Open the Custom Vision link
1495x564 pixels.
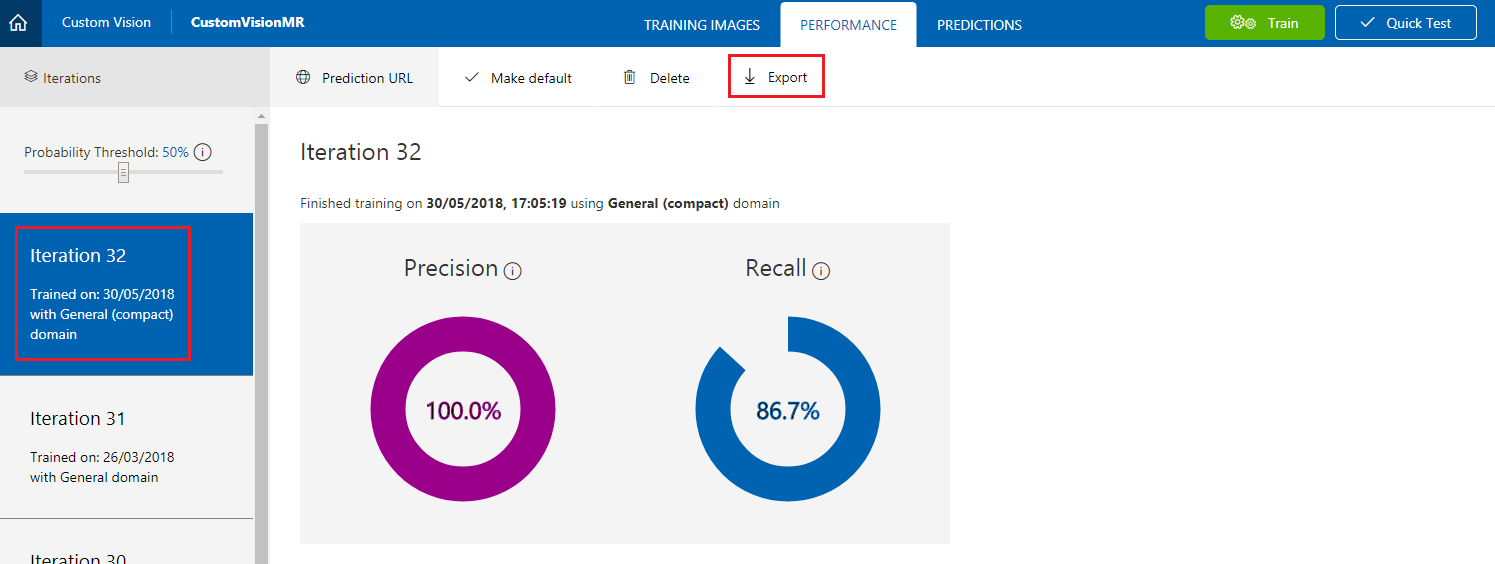[x=106, y=23]
